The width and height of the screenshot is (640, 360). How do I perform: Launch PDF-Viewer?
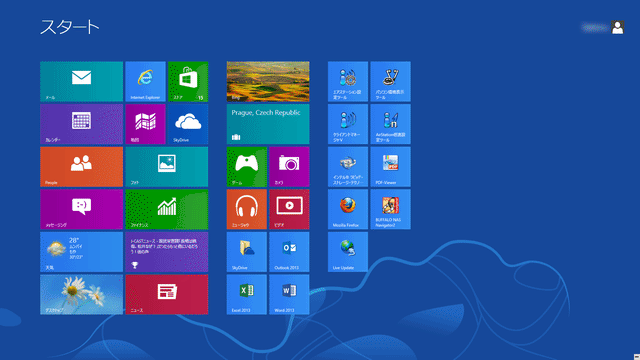point(391,167)
